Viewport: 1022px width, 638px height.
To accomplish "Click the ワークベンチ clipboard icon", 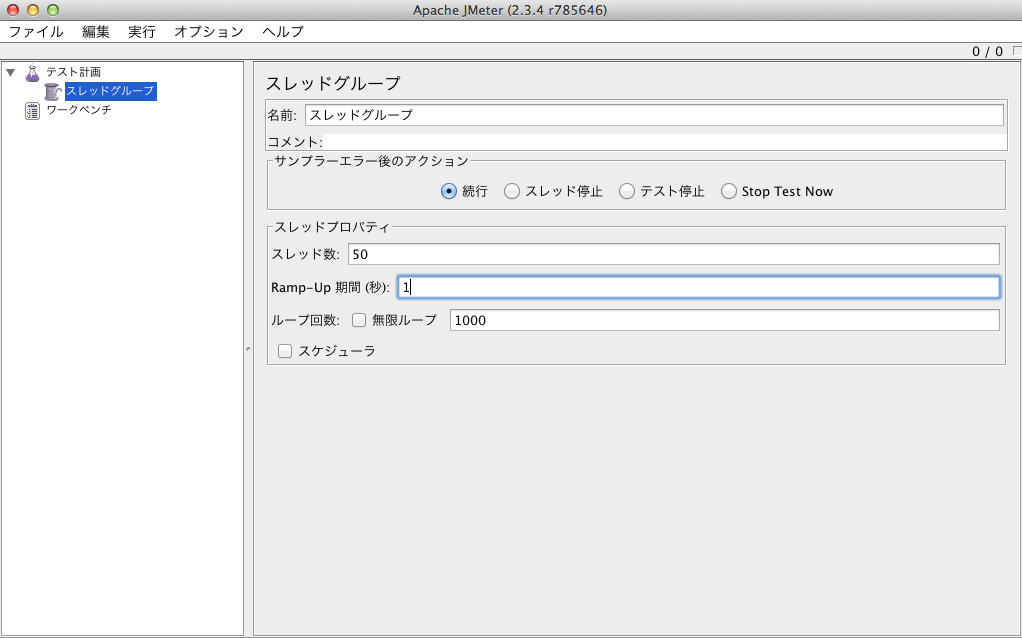I will click(32, 110).
